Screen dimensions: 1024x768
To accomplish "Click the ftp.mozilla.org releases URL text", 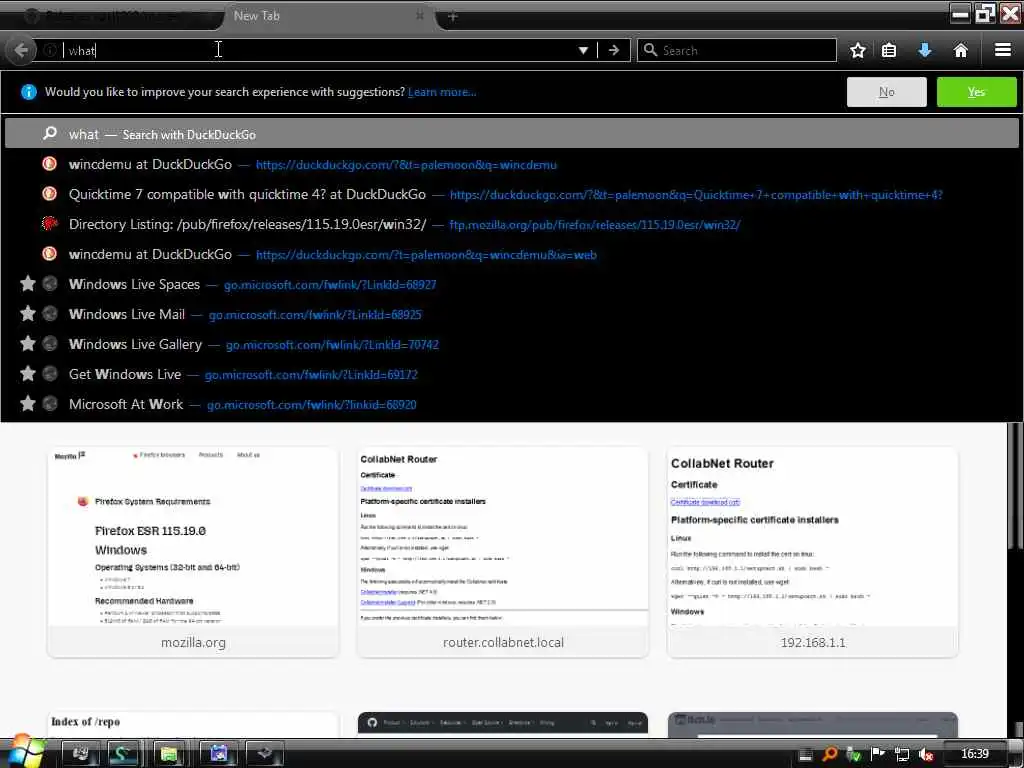I will coord(594,225).
